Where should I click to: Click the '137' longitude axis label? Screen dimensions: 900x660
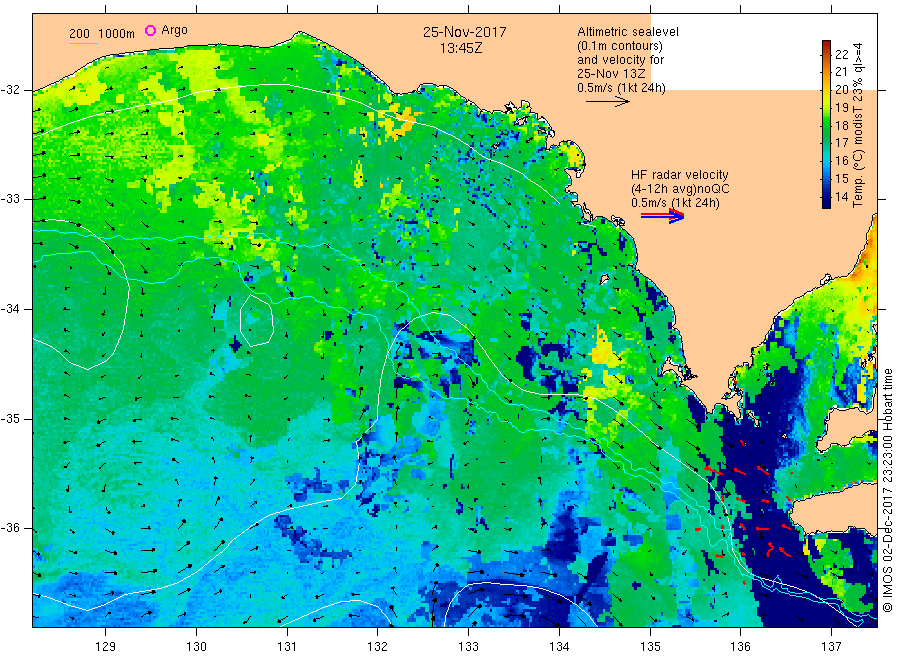(831, 647)
